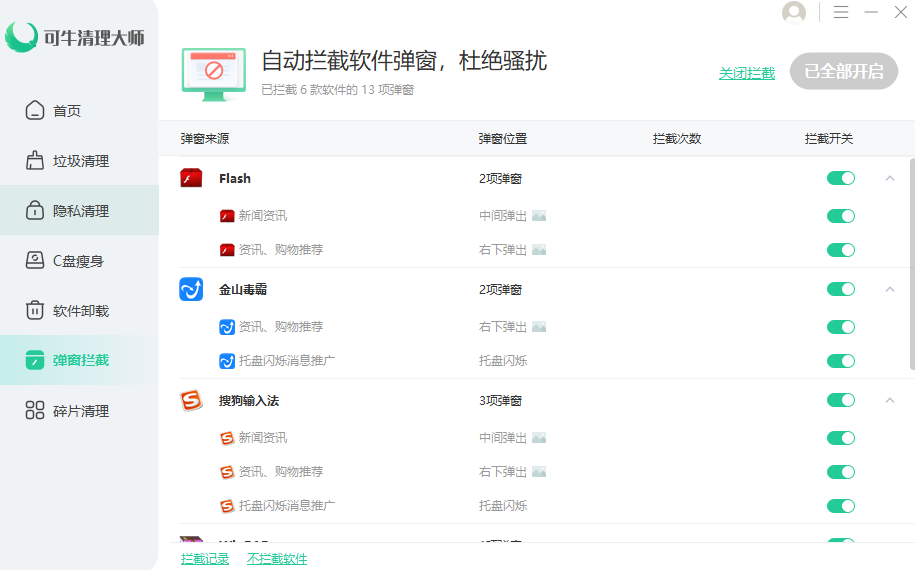Screen dimensions: 915x570
Task: Toggle 搜狗输入法 新闻资讯 popup blocking
Action: point(841,438)
